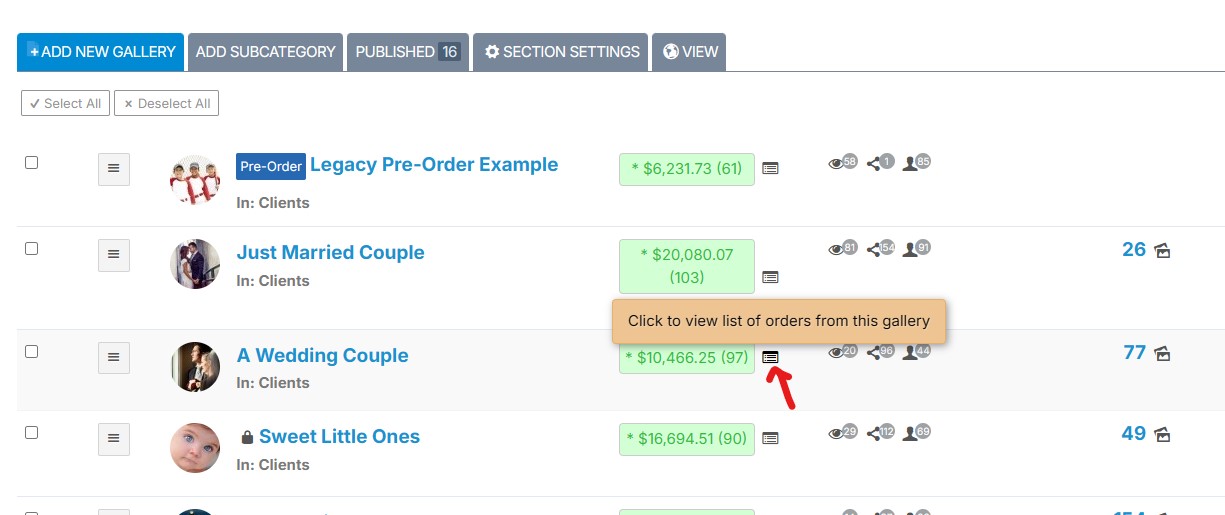The image size is (1225, 515).
Task: Open order list icon for A Wedding Couple
Action: [x=770, y=357]
